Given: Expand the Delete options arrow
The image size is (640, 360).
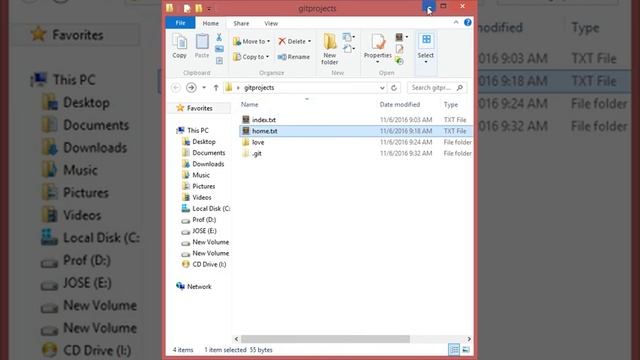Looking at the screenshot, I should 309,41.
